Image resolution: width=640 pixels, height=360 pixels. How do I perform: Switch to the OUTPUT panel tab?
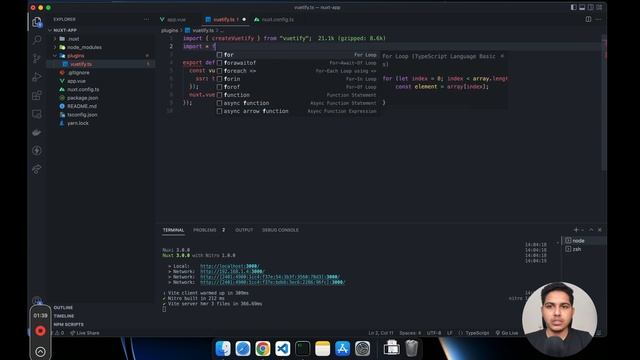tap(244, 230)
